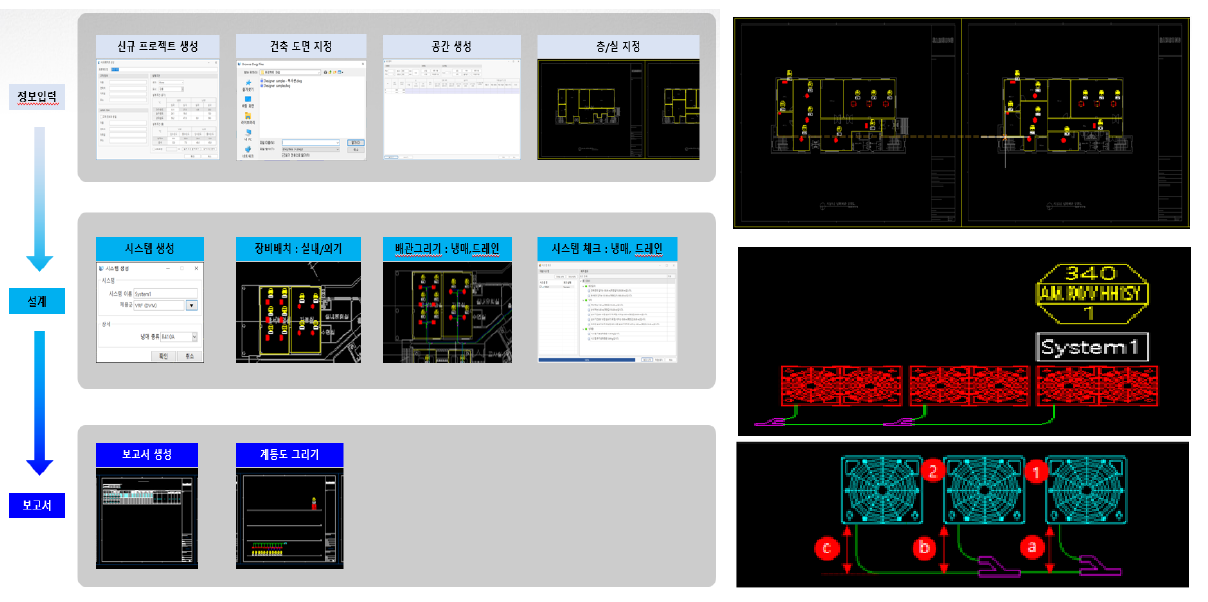The height and width of the screenshot is (602, 1208).
Task: Click the 내 PC icon in file dialog
Action: click(x=248, y=132)
